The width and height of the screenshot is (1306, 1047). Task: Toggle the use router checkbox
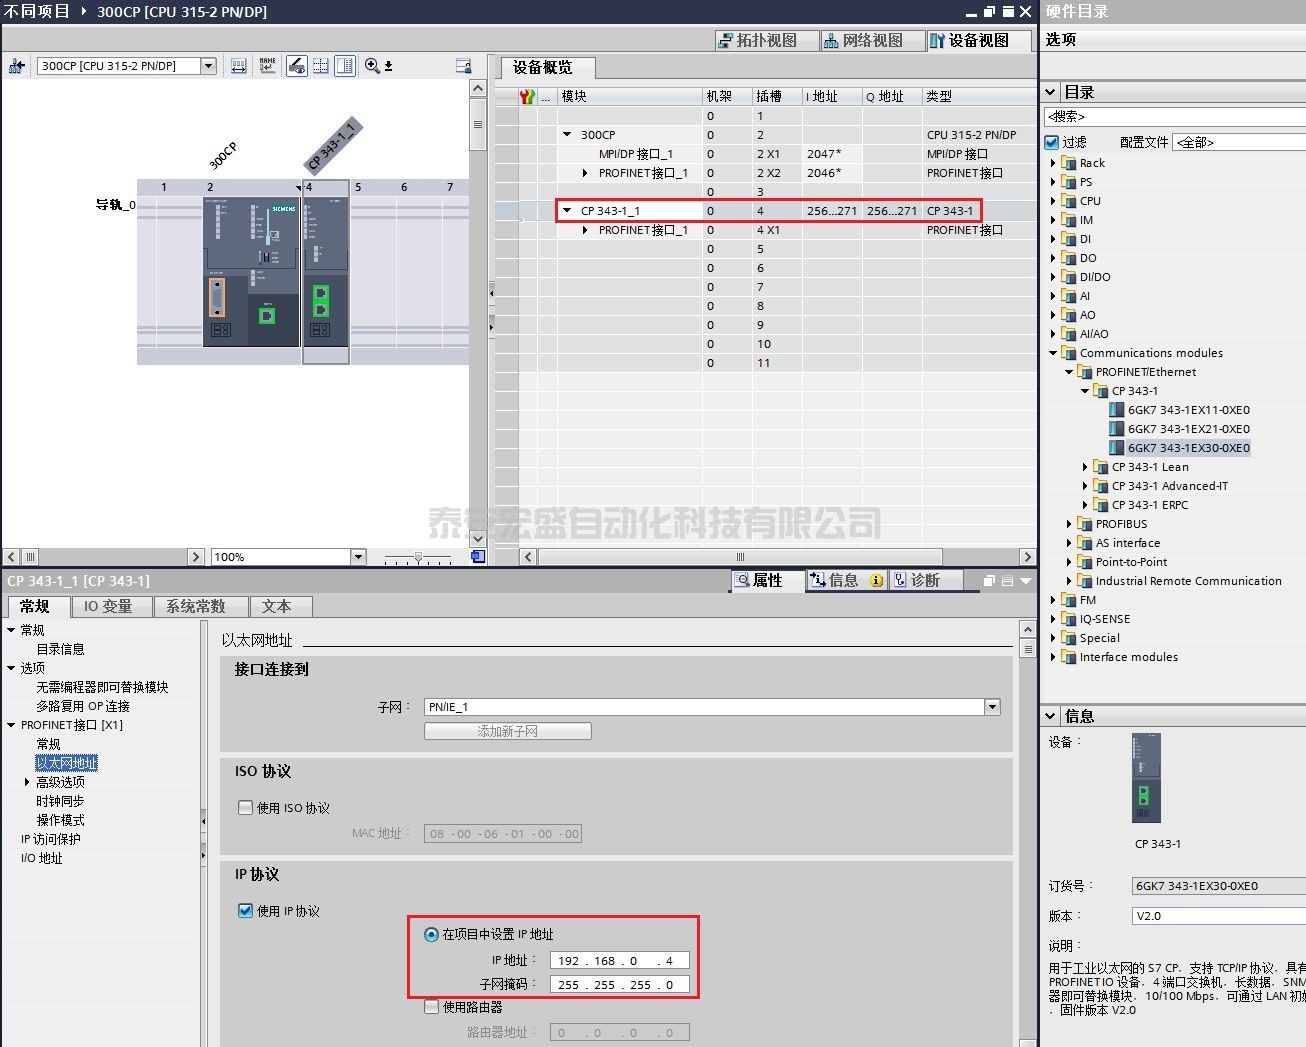pyautogui.click(x=432, y=1007)
